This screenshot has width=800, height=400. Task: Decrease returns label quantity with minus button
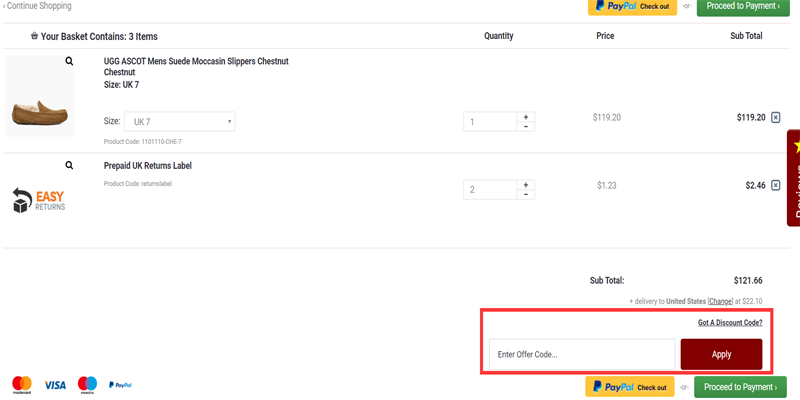point(526,195)
